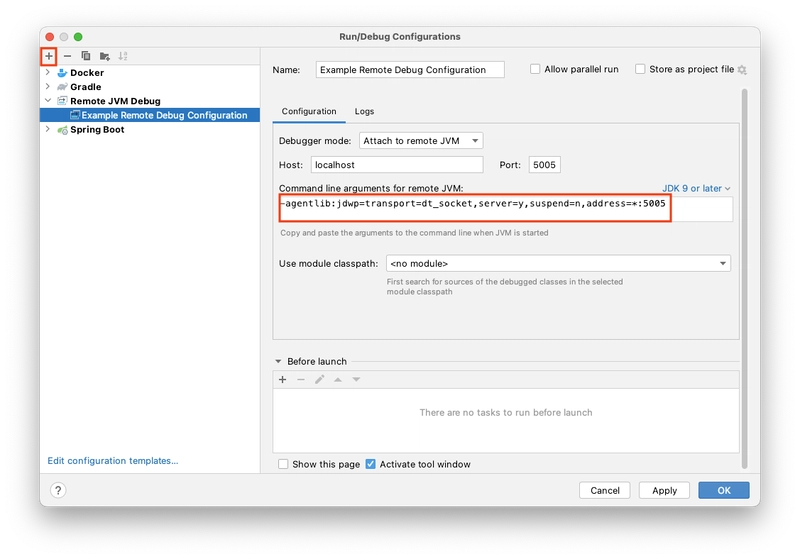
Task: Focus the Host input field
Action: click(397, 165)
